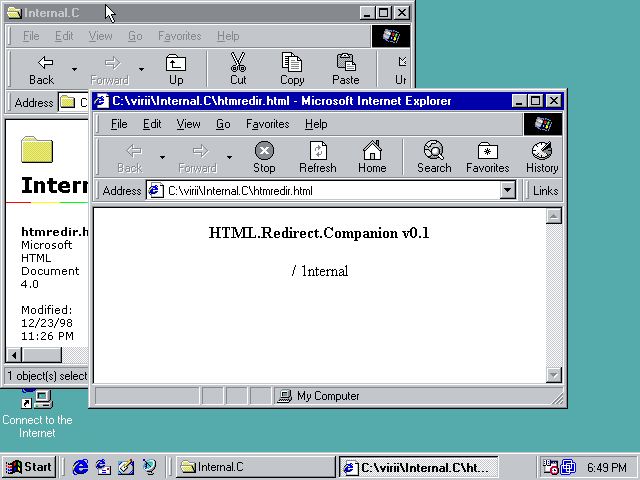Click the Refresh button in Internet Explorer
Viewport: 640px width, 480px height.
pos(318,158)
